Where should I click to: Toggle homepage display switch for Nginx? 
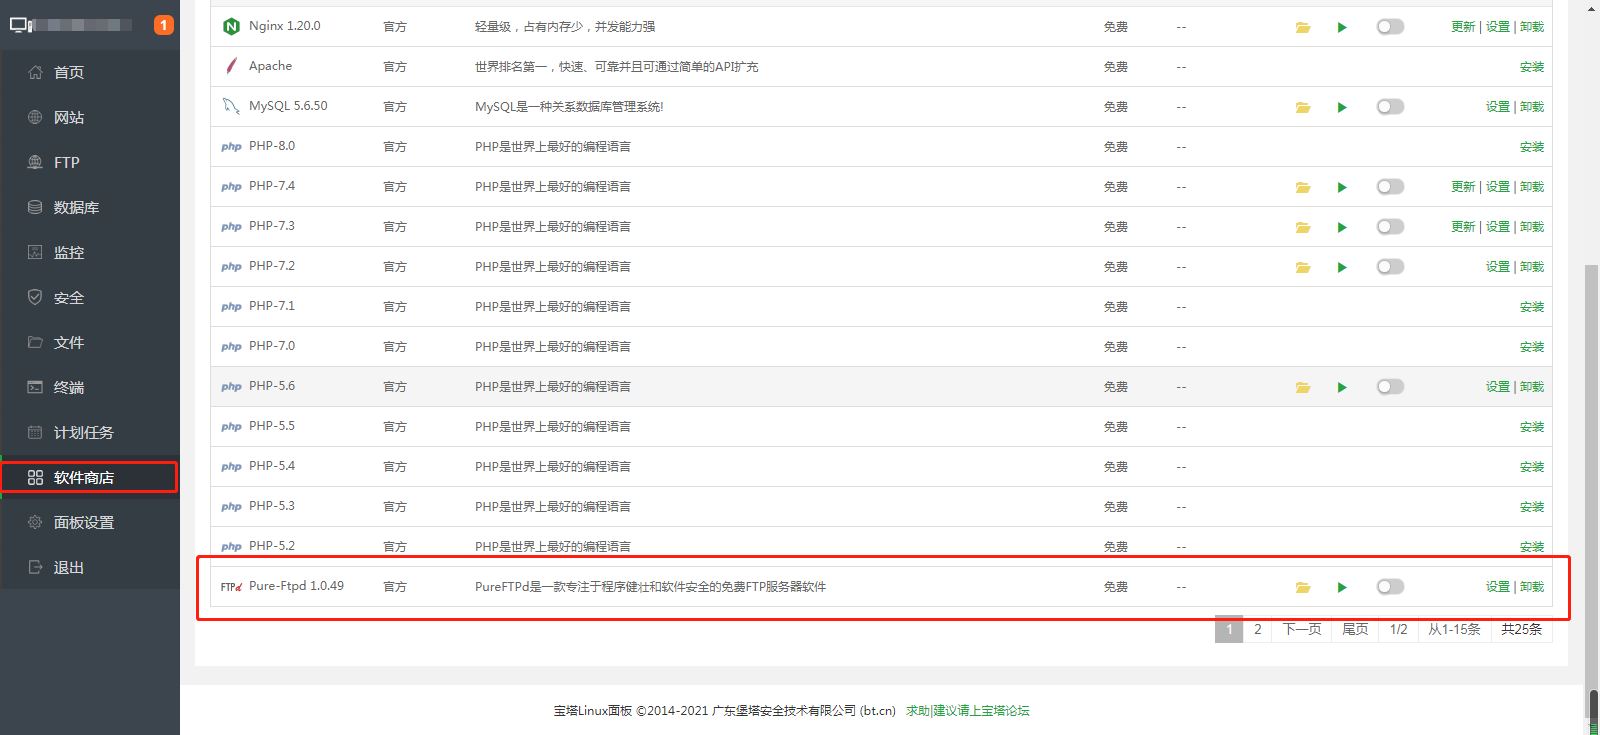click(1390, 27)
